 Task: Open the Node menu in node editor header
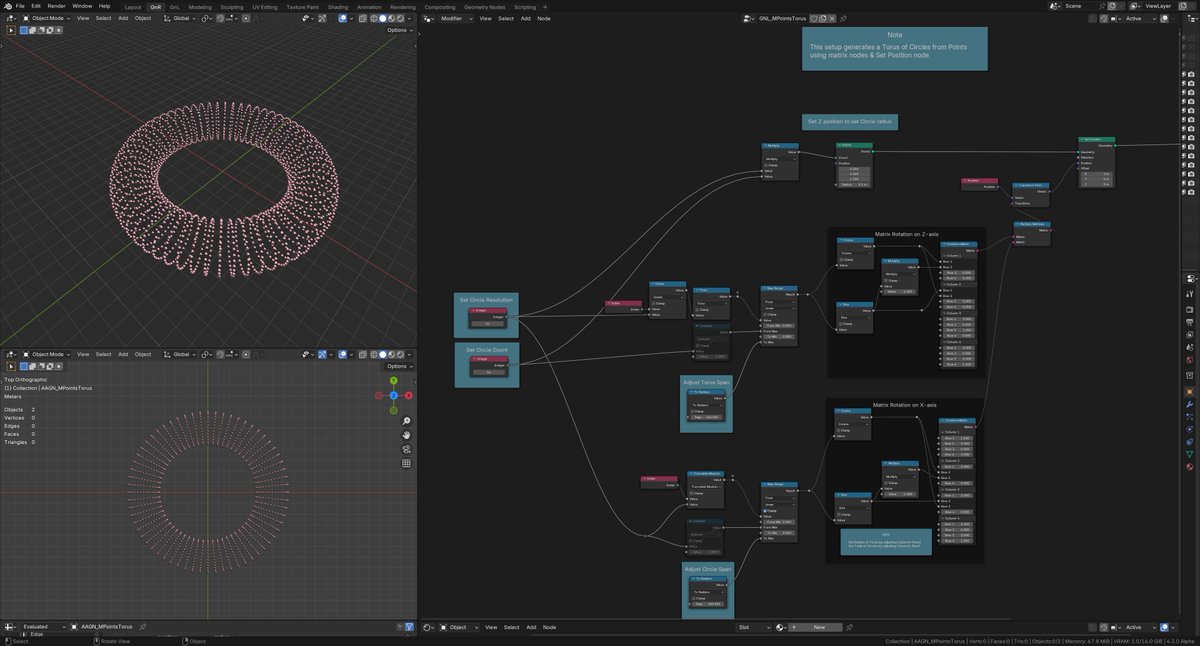tap(544, 18)
